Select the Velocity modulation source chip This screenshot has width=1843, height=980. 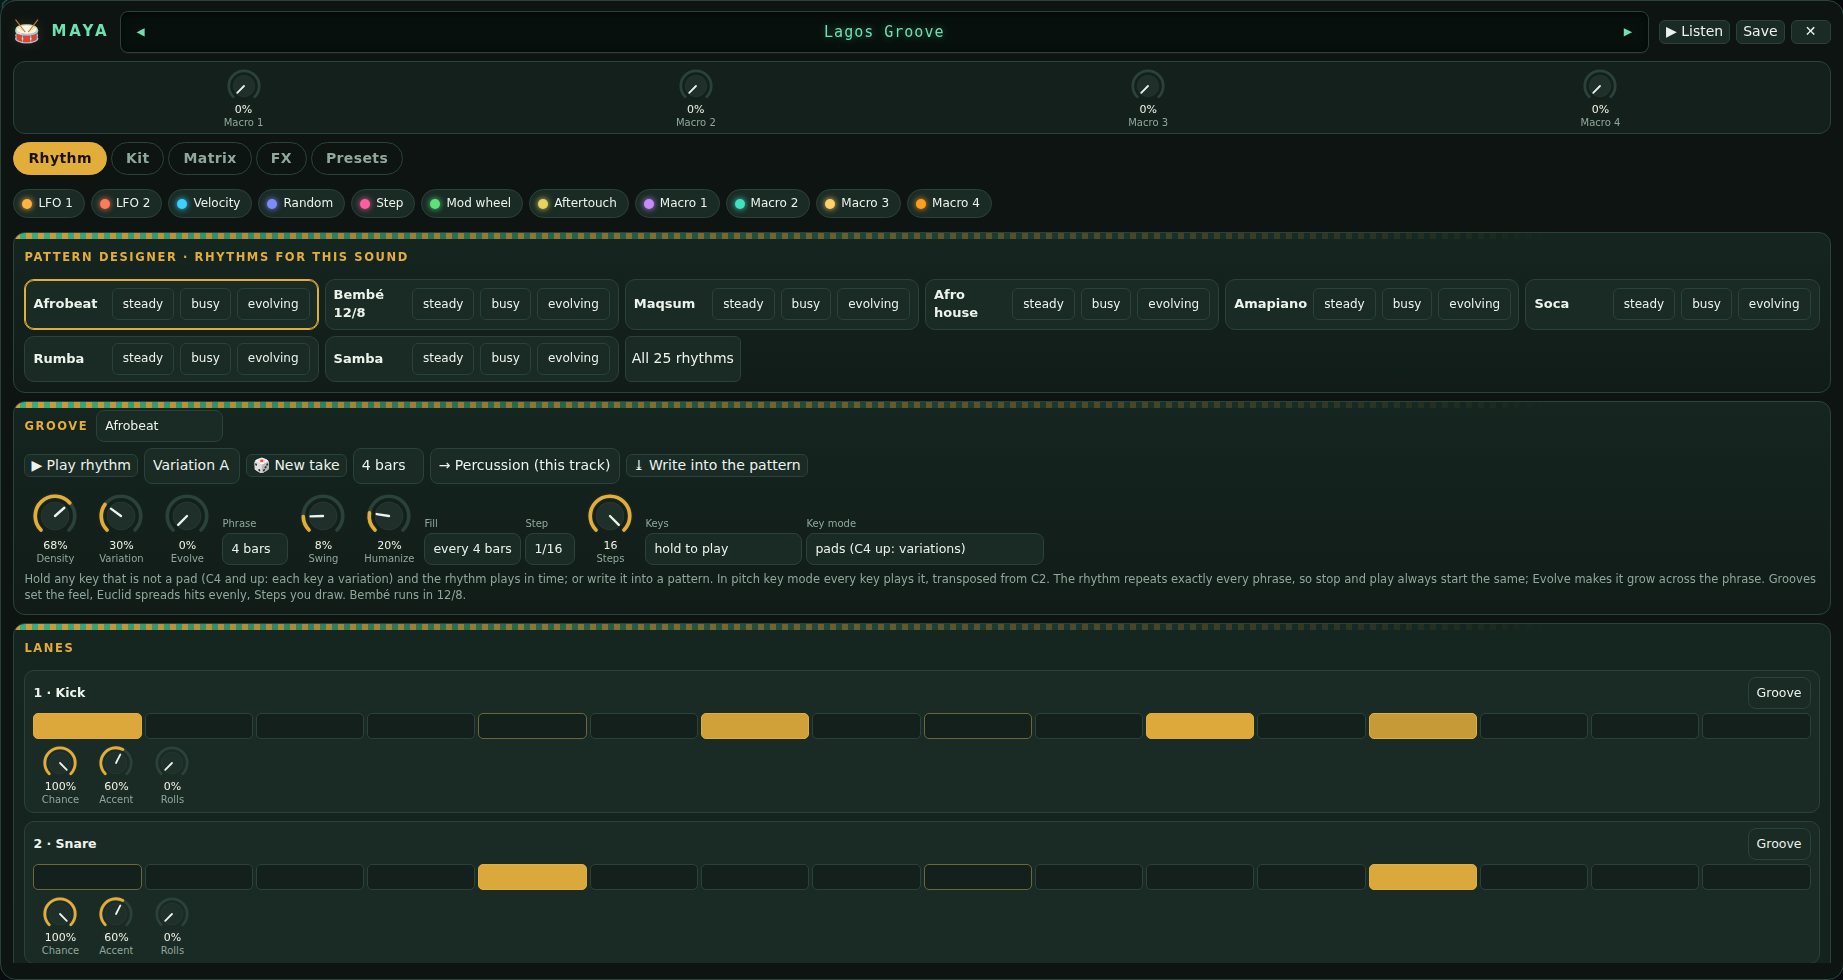pos(210,203)
